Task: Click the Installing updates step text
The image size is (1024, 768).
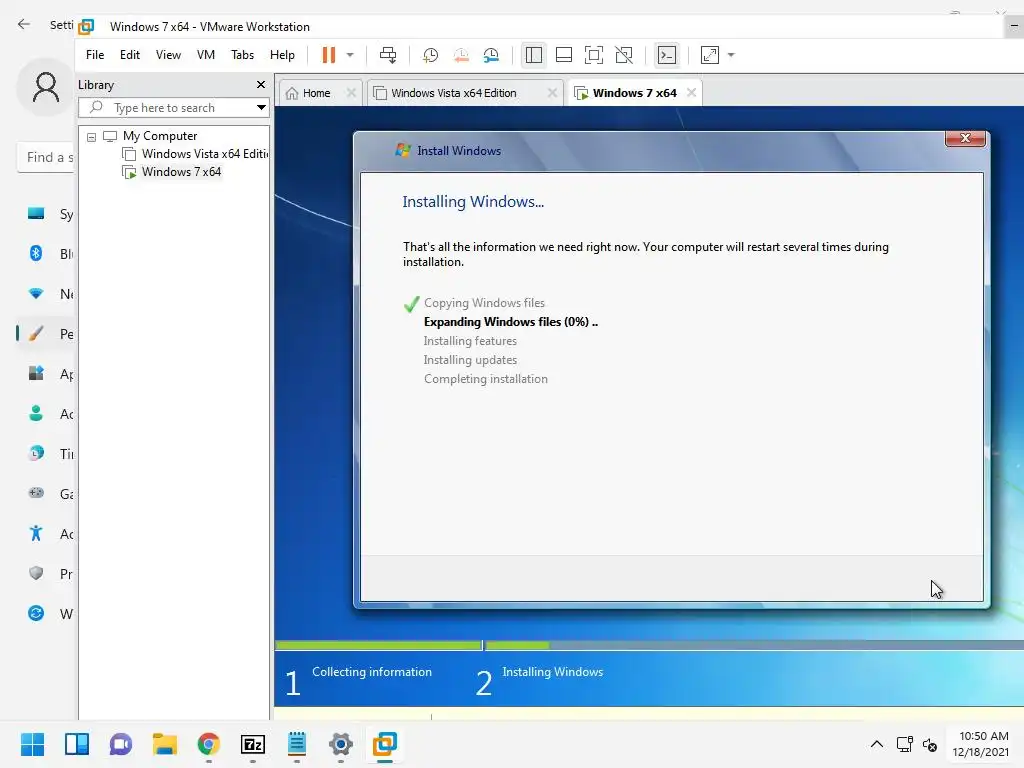Action: click(x=470, y=360)
